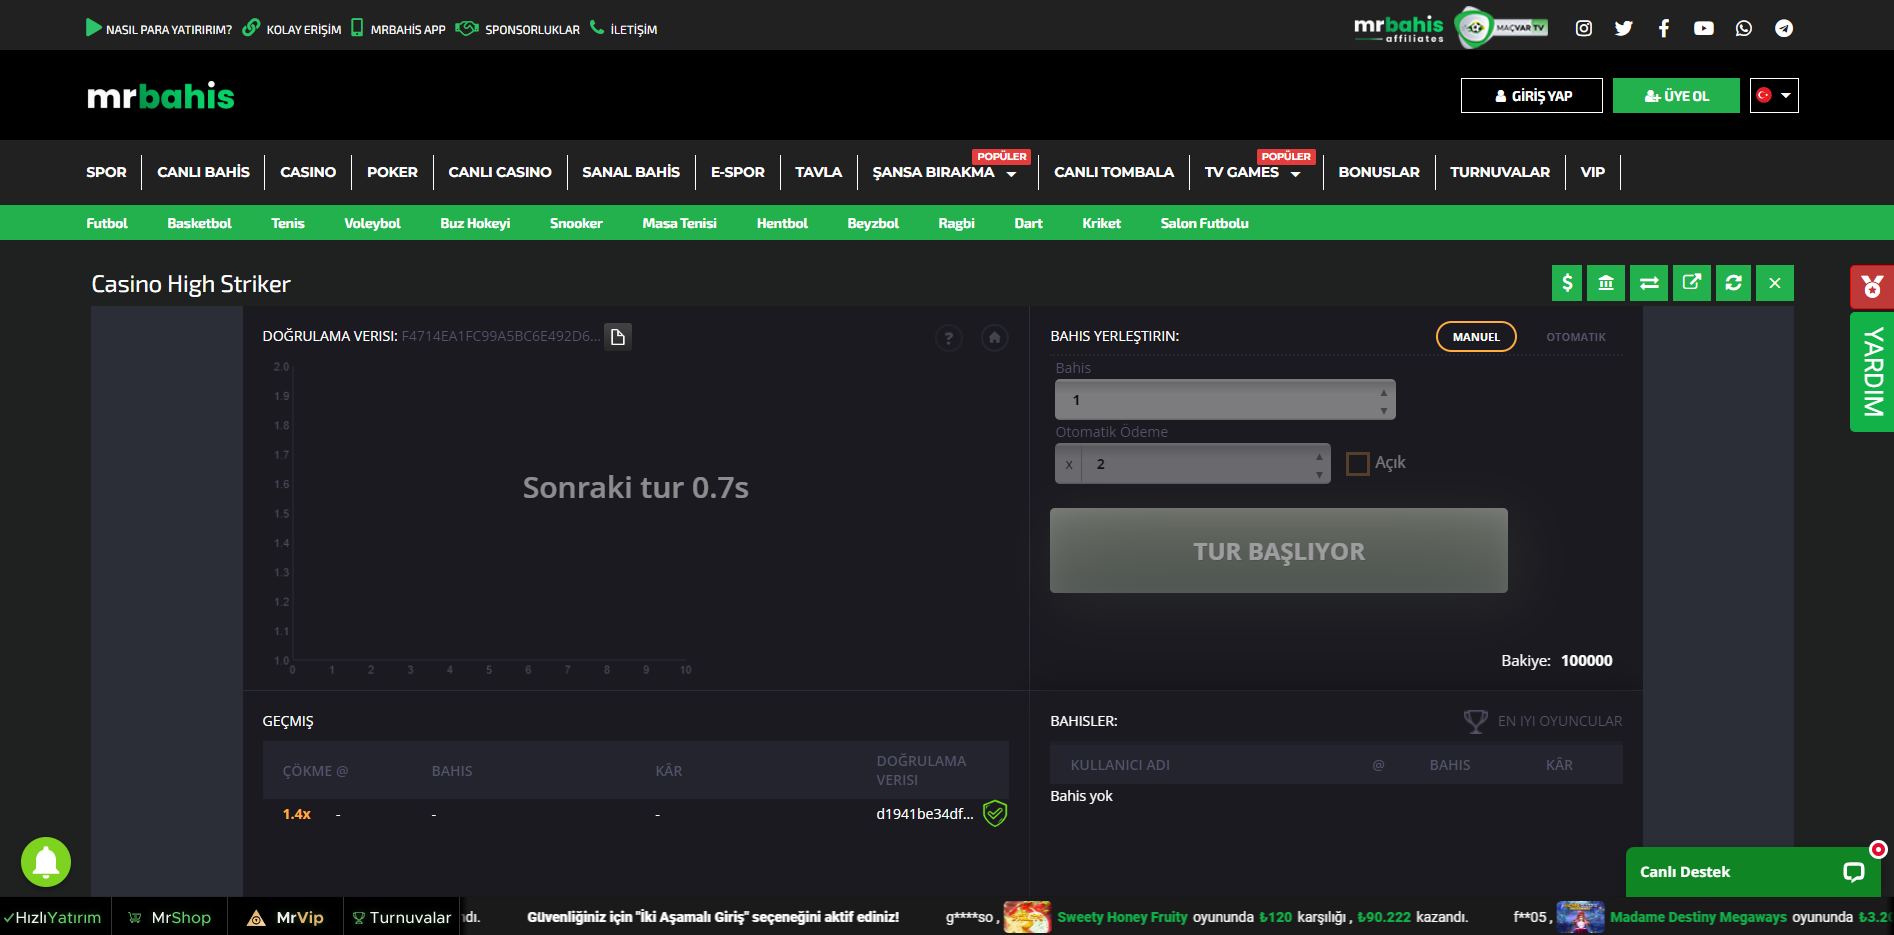Open the language flag dropdown

click(1774, 96)
